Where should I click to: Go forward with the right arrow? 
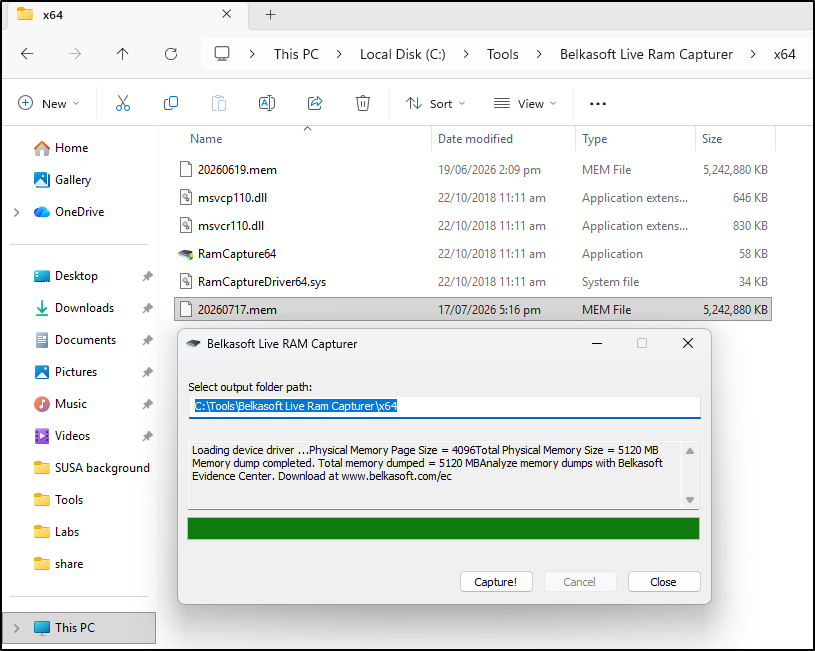click(75, 54)
